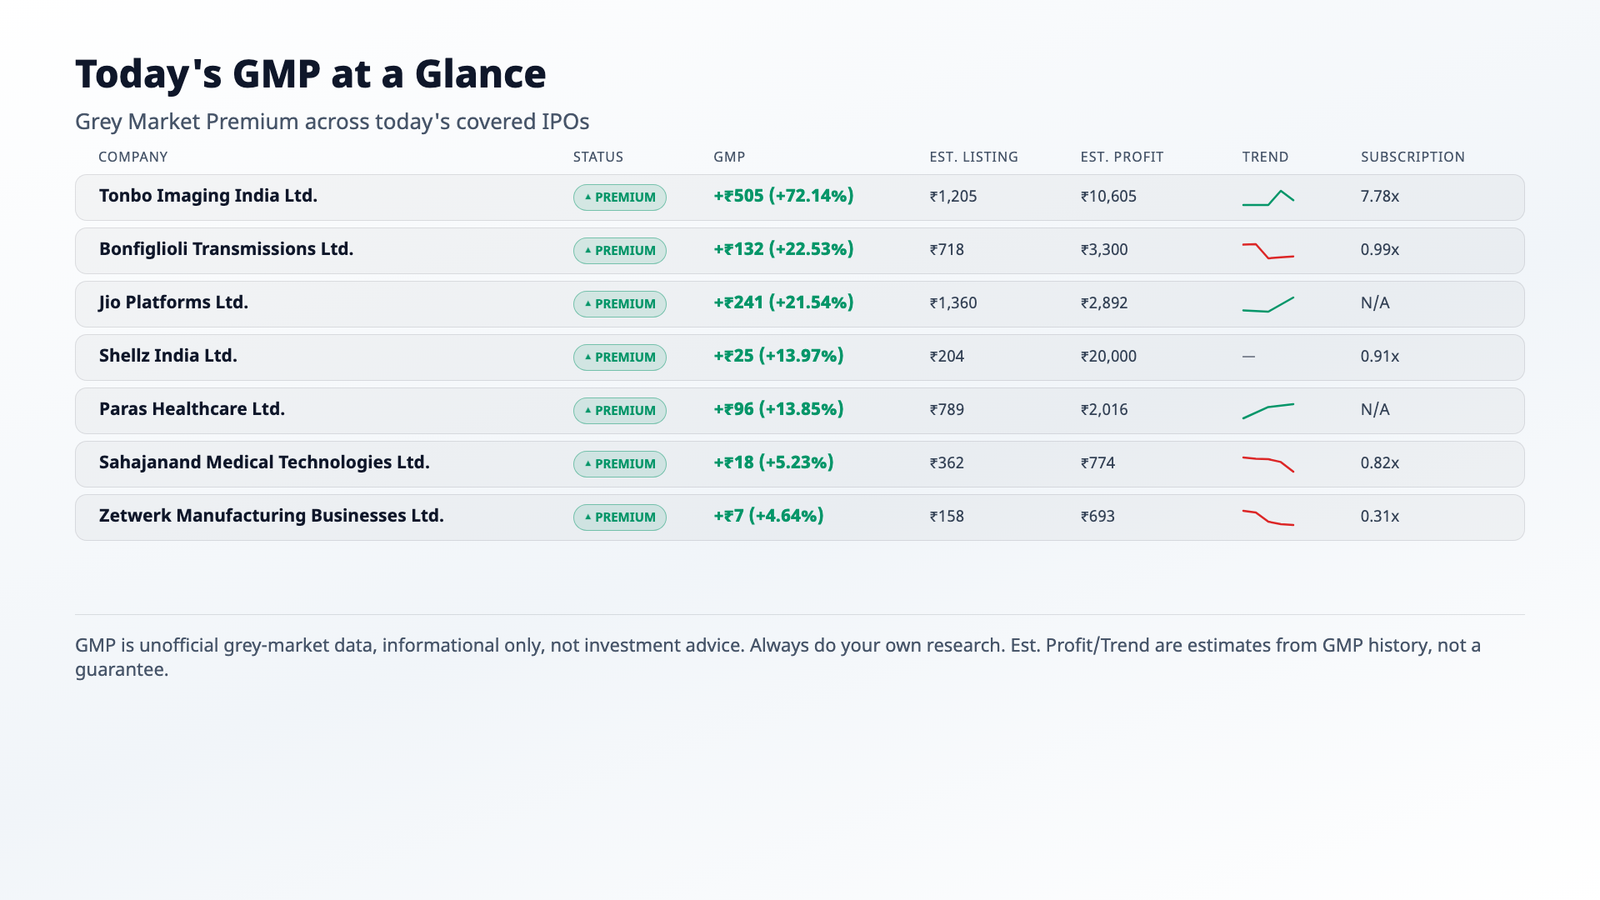1600x900 pixels.
Task: Click ₹20,000 estimated profit for Shellz
Action: pos(1108,357)
